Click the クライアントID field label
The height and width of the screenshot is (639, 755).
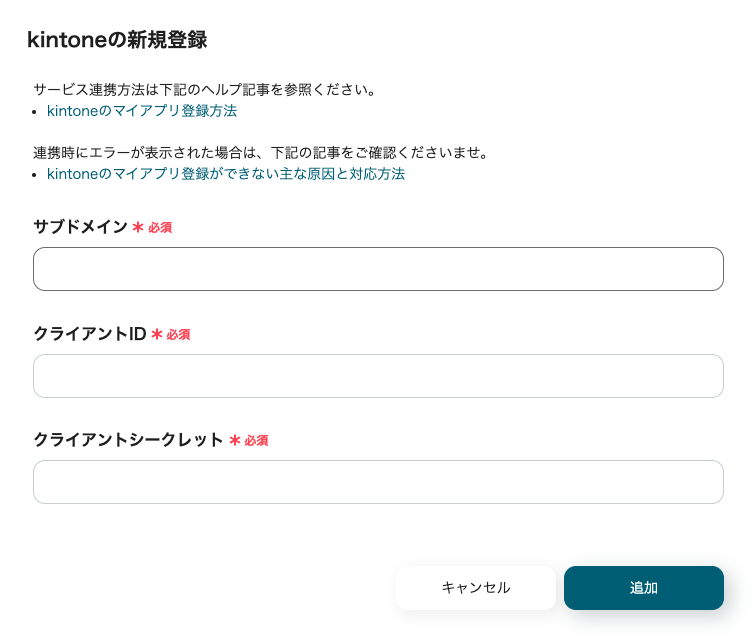90,333
